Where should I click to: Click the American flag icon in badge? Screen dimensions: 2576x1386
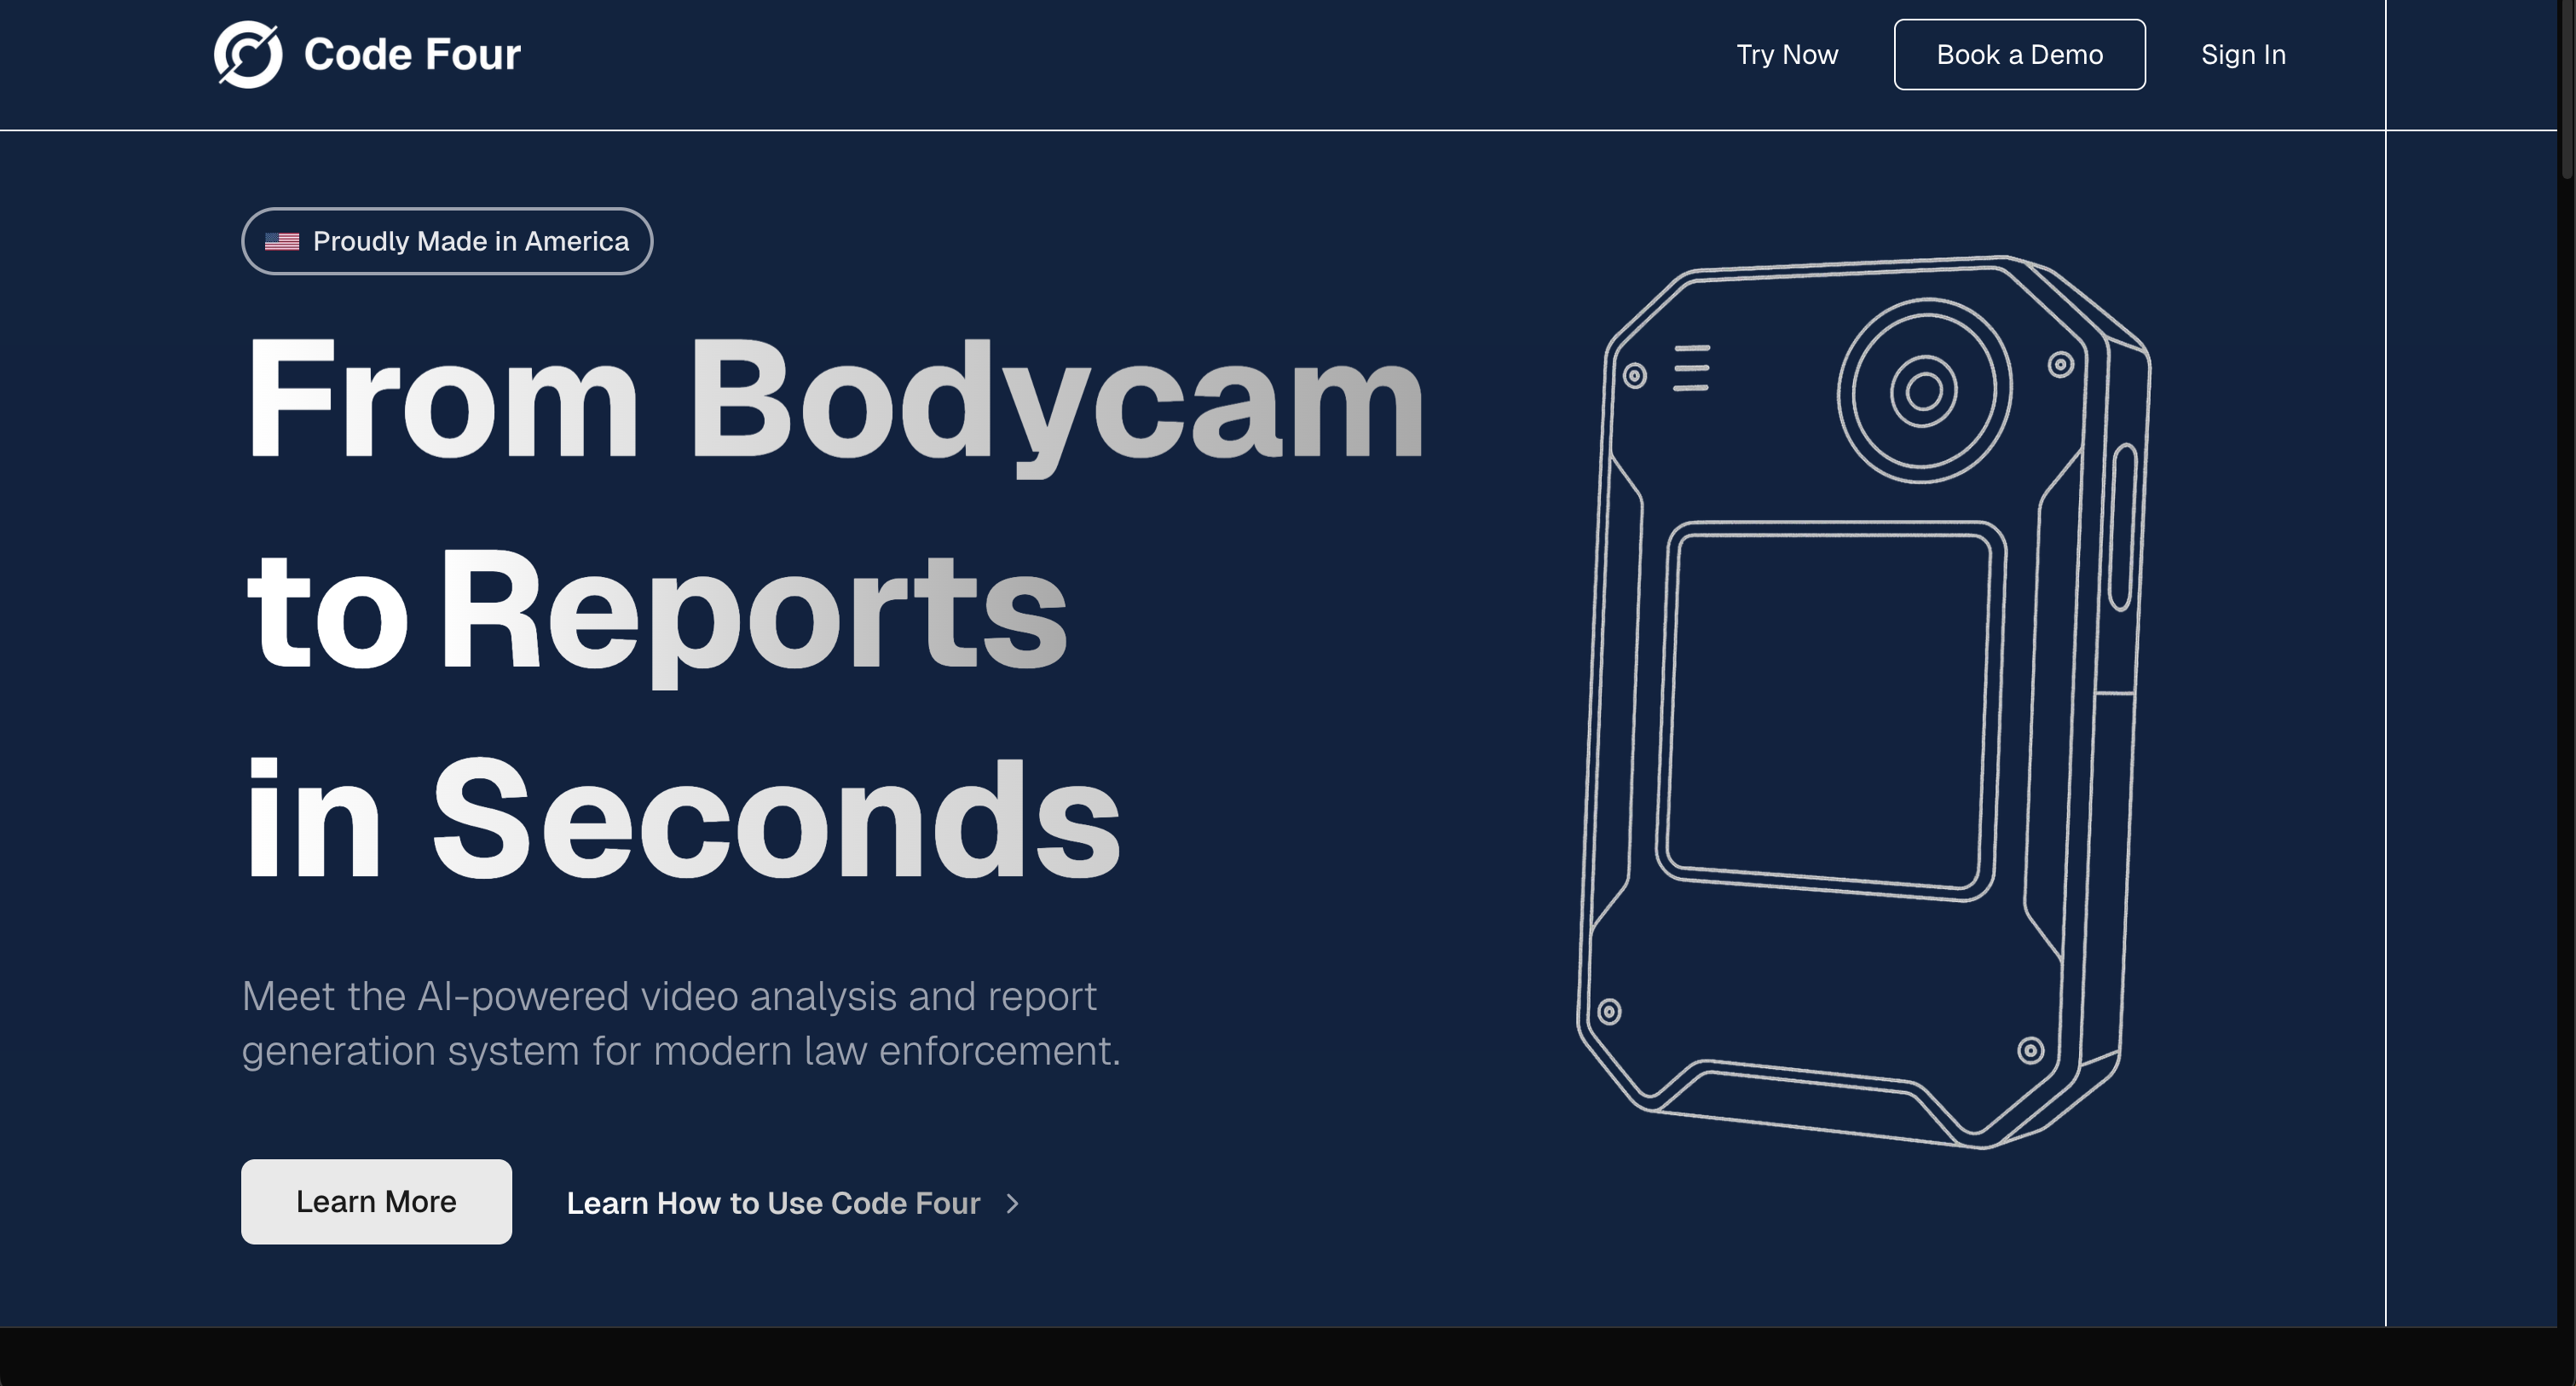tap(282, 242)
